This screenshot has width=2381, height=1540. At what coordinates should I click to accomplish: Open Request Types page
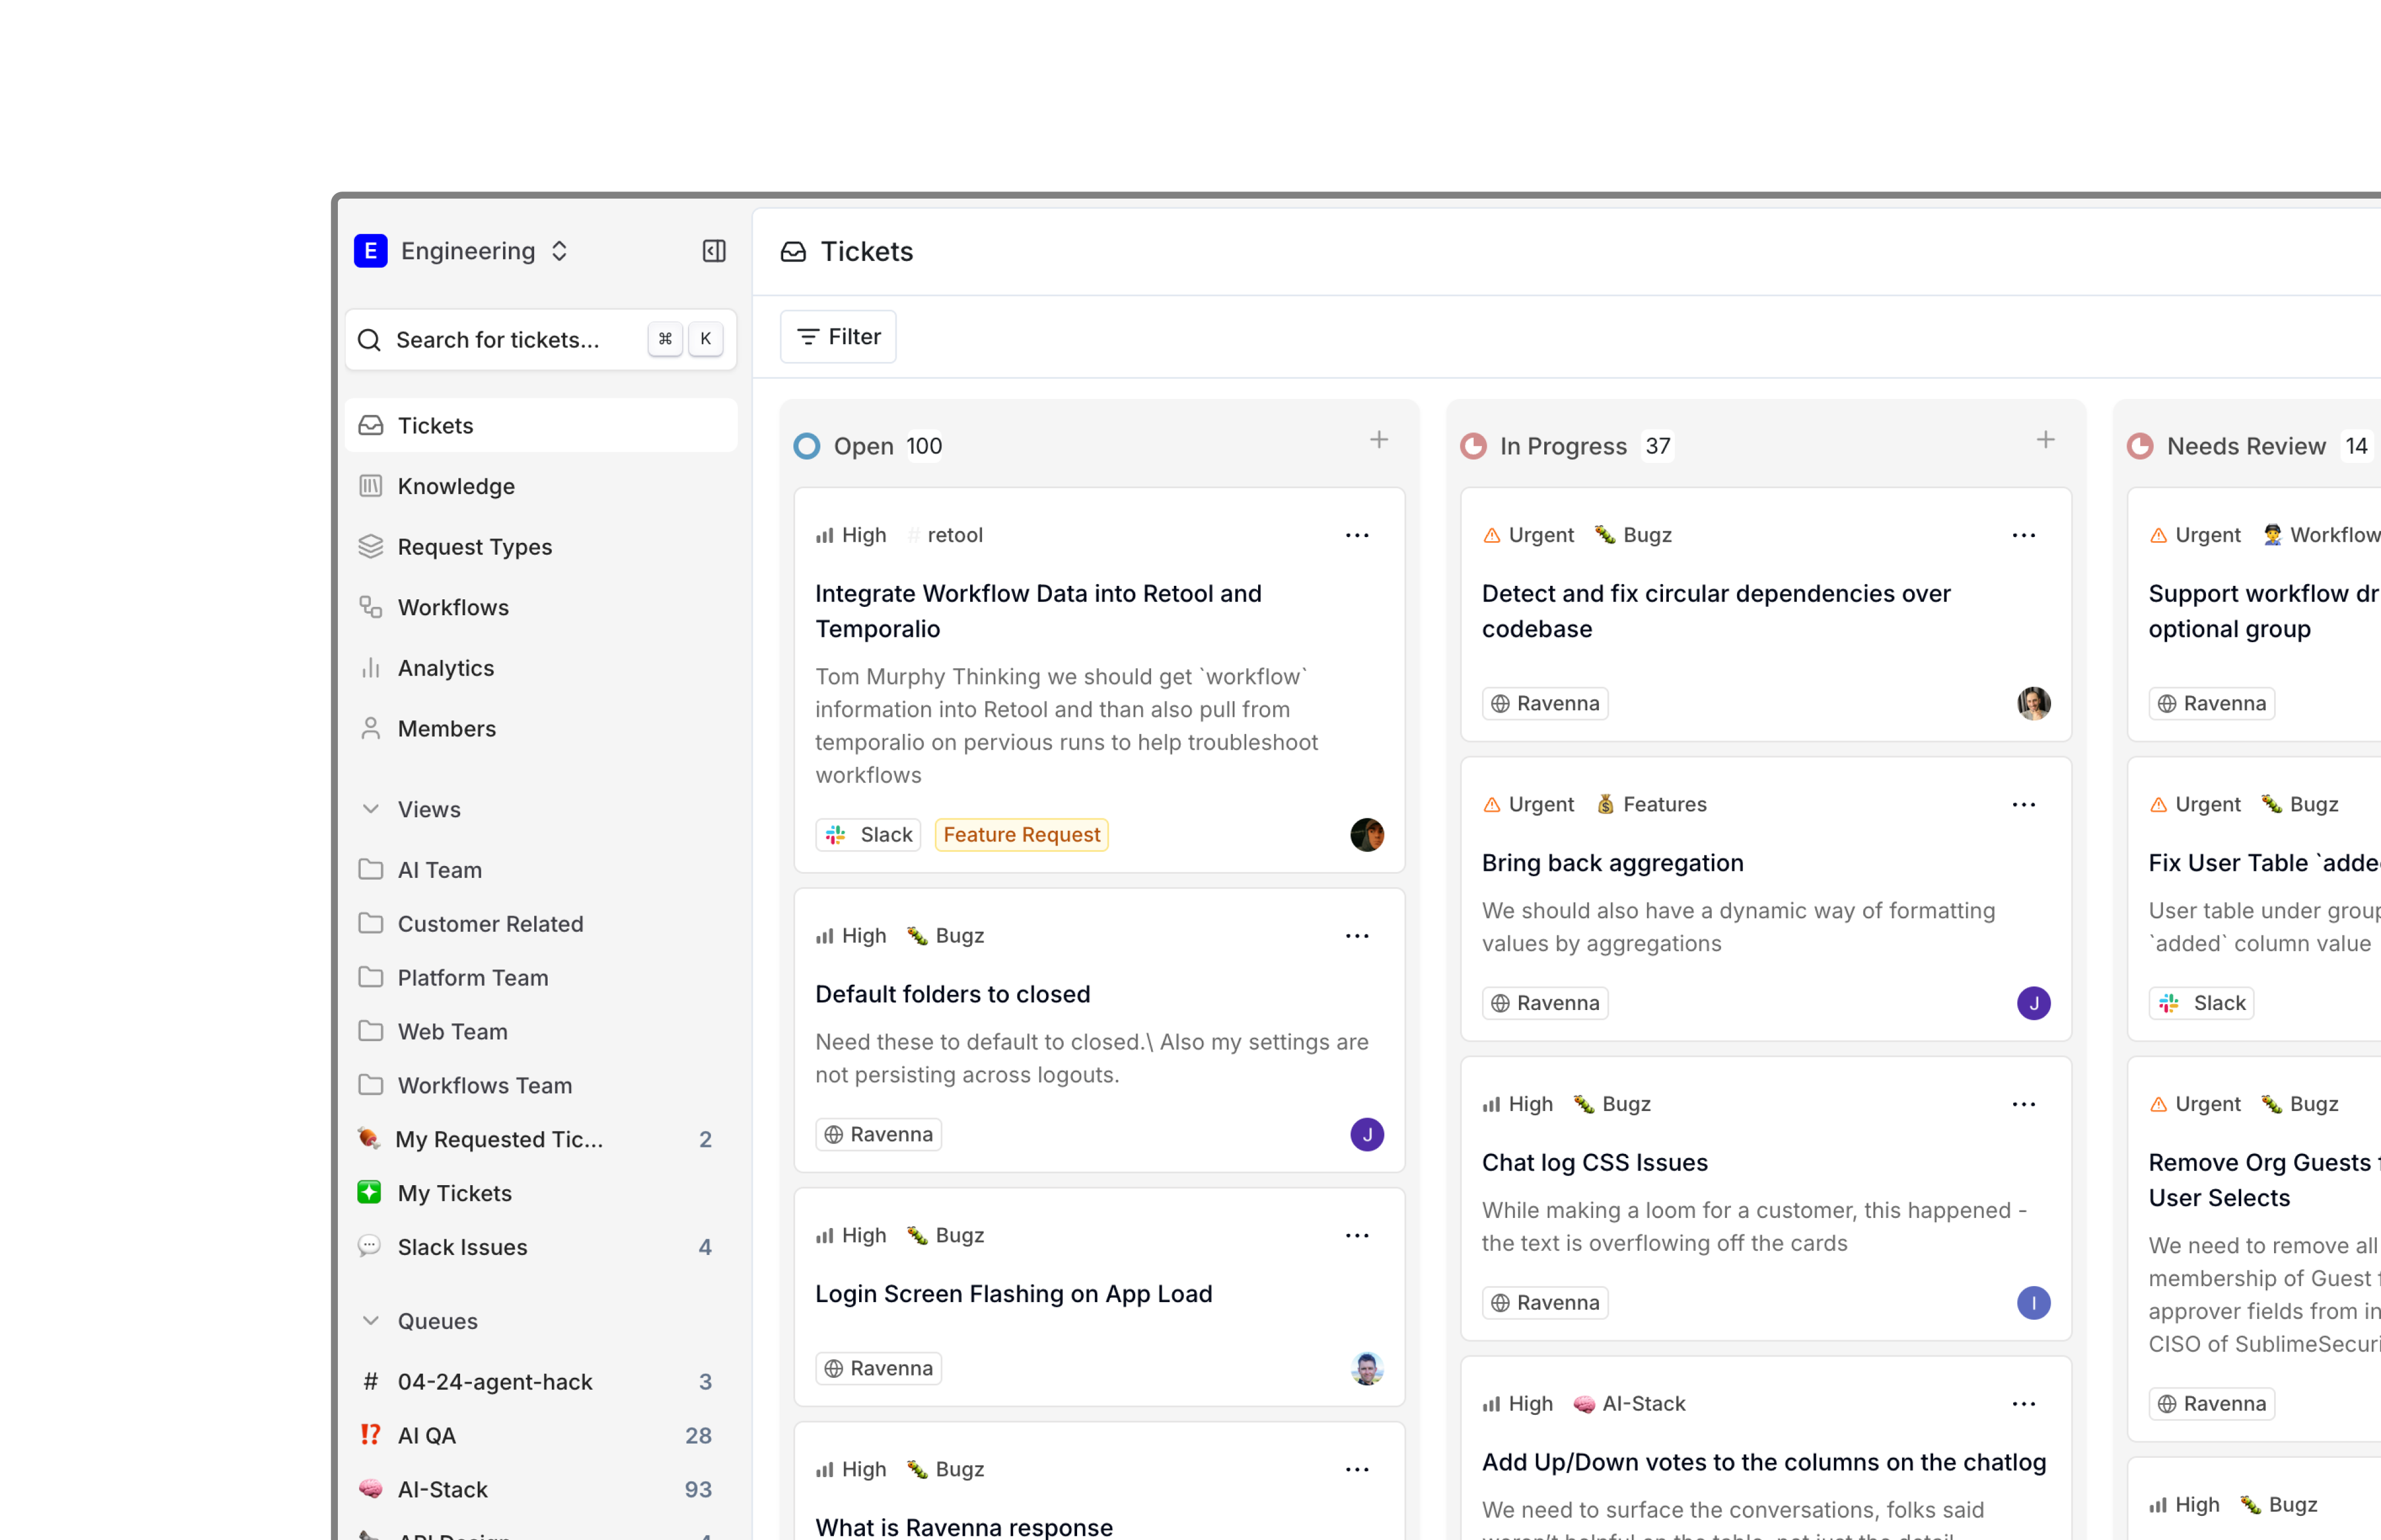click(541, 547)
